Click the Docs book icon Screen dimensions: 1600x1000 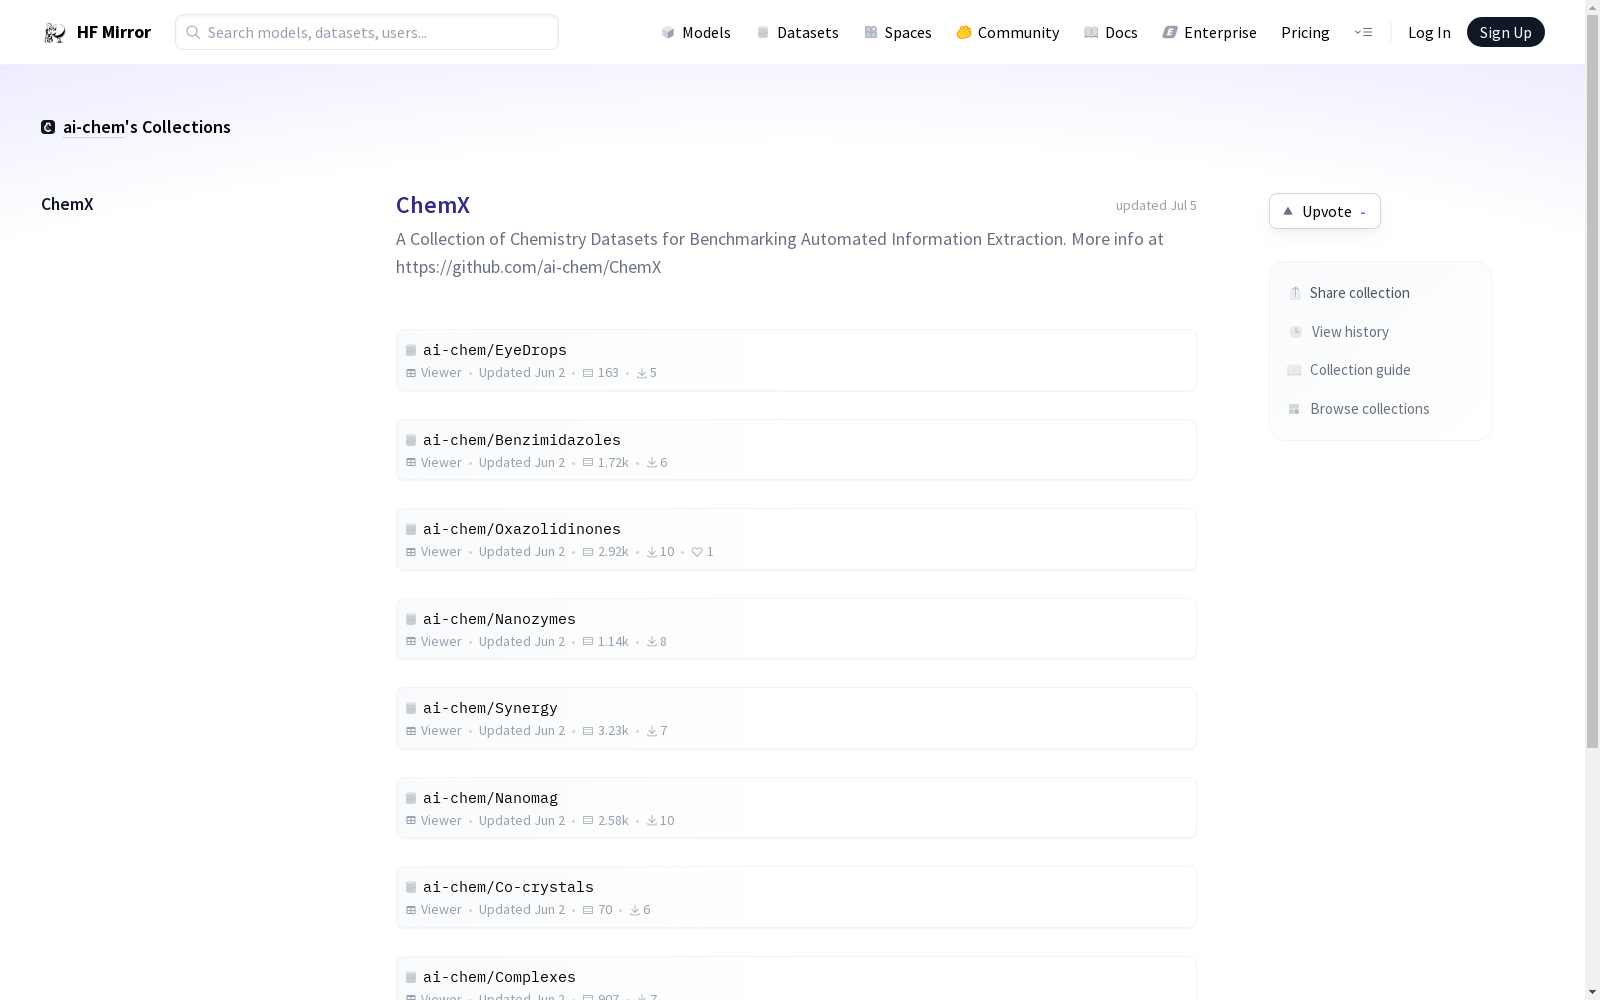pos(1091,33)
